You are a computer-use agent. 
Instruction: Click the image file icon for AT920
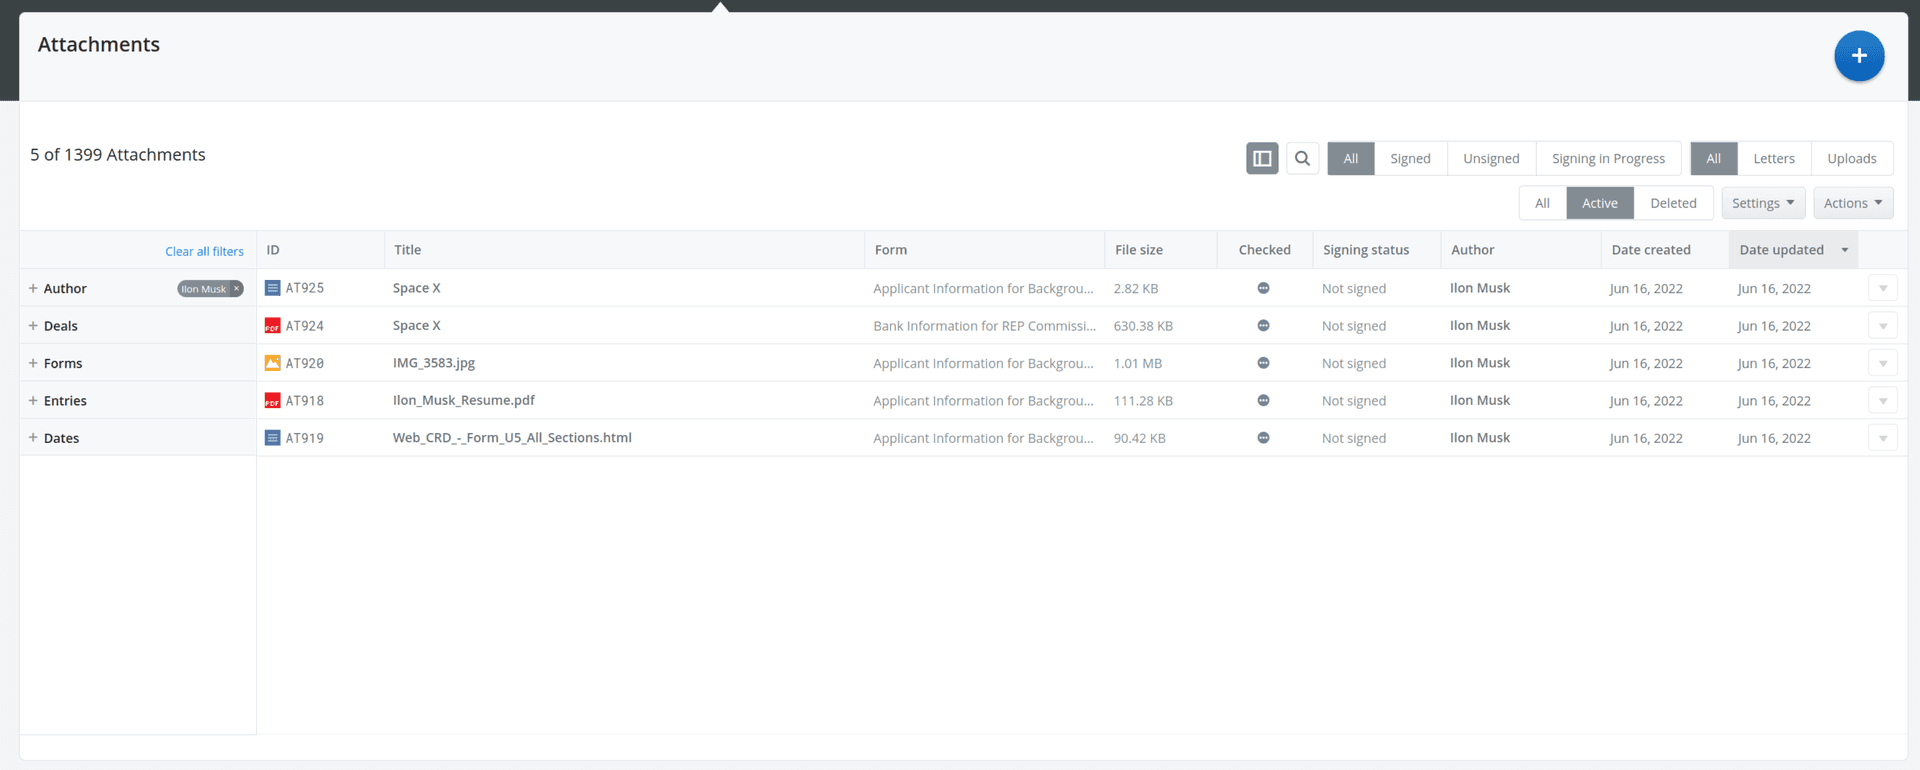tap(272, 363)
